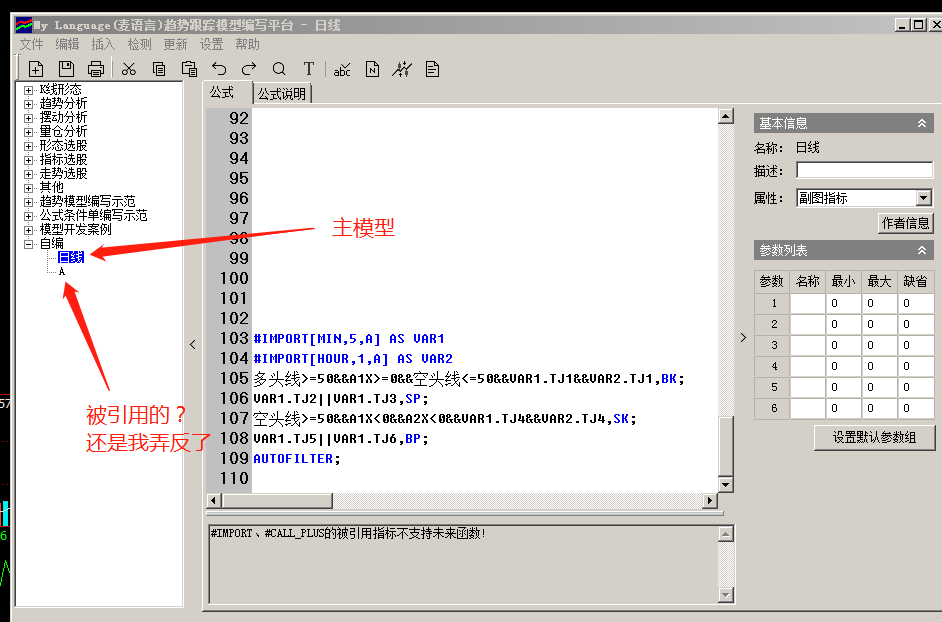Click the Paste clipboard icon
Screen dimensions: 942x622
(189, 69)
